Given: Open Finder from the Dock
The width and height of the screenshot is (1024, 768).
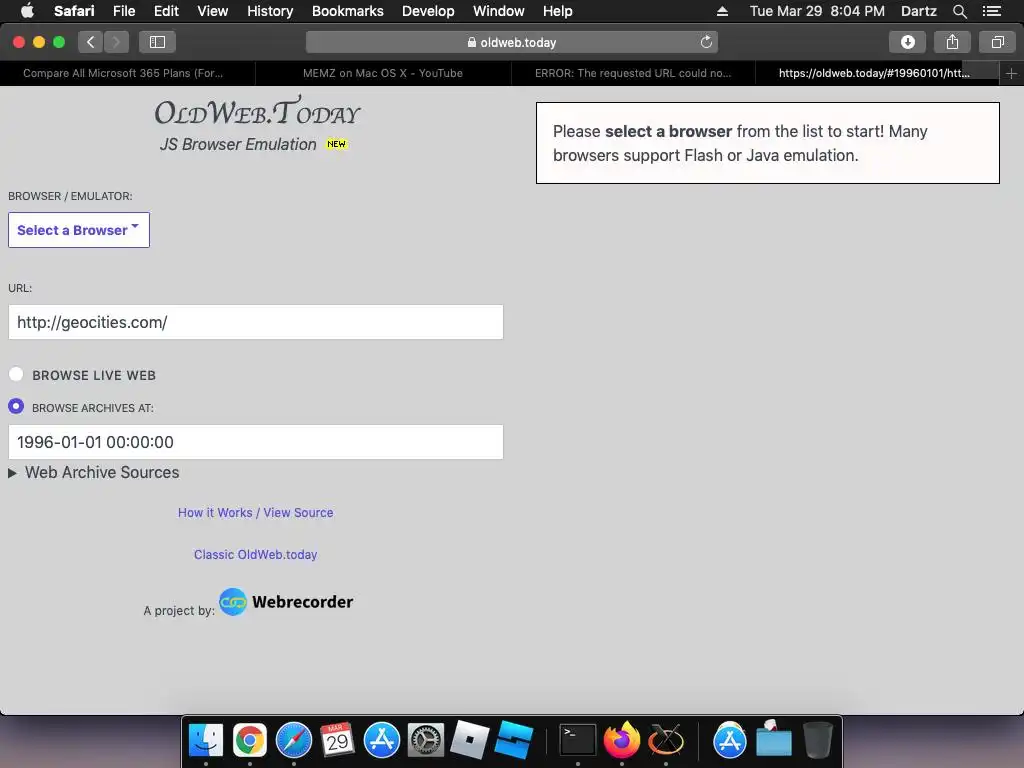Looking at the screenshot, I should 206,741.
